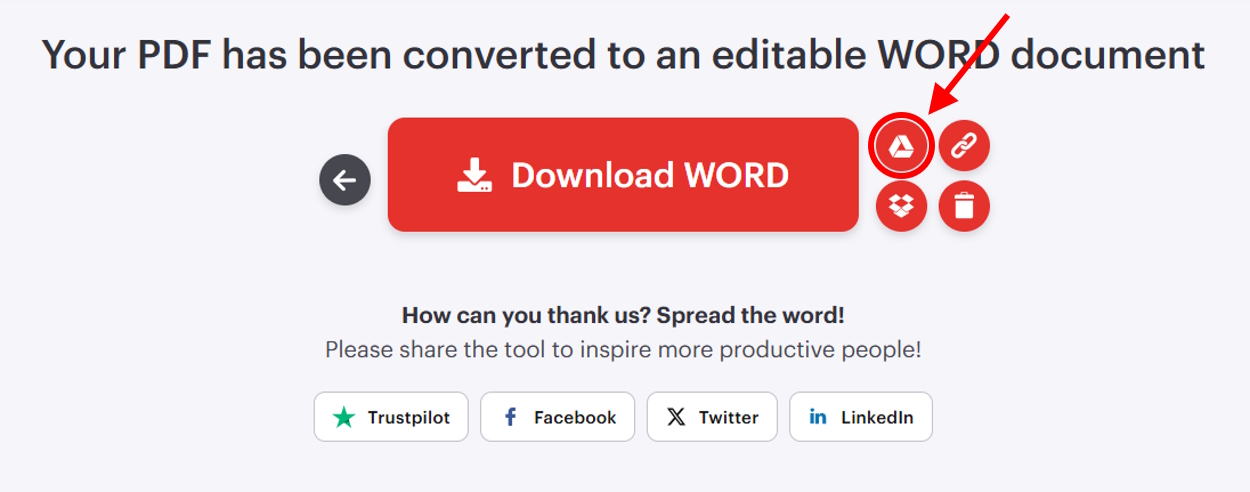Click the X logo beside Twitter
The image size is (1250, 492).
pos(676,417)
